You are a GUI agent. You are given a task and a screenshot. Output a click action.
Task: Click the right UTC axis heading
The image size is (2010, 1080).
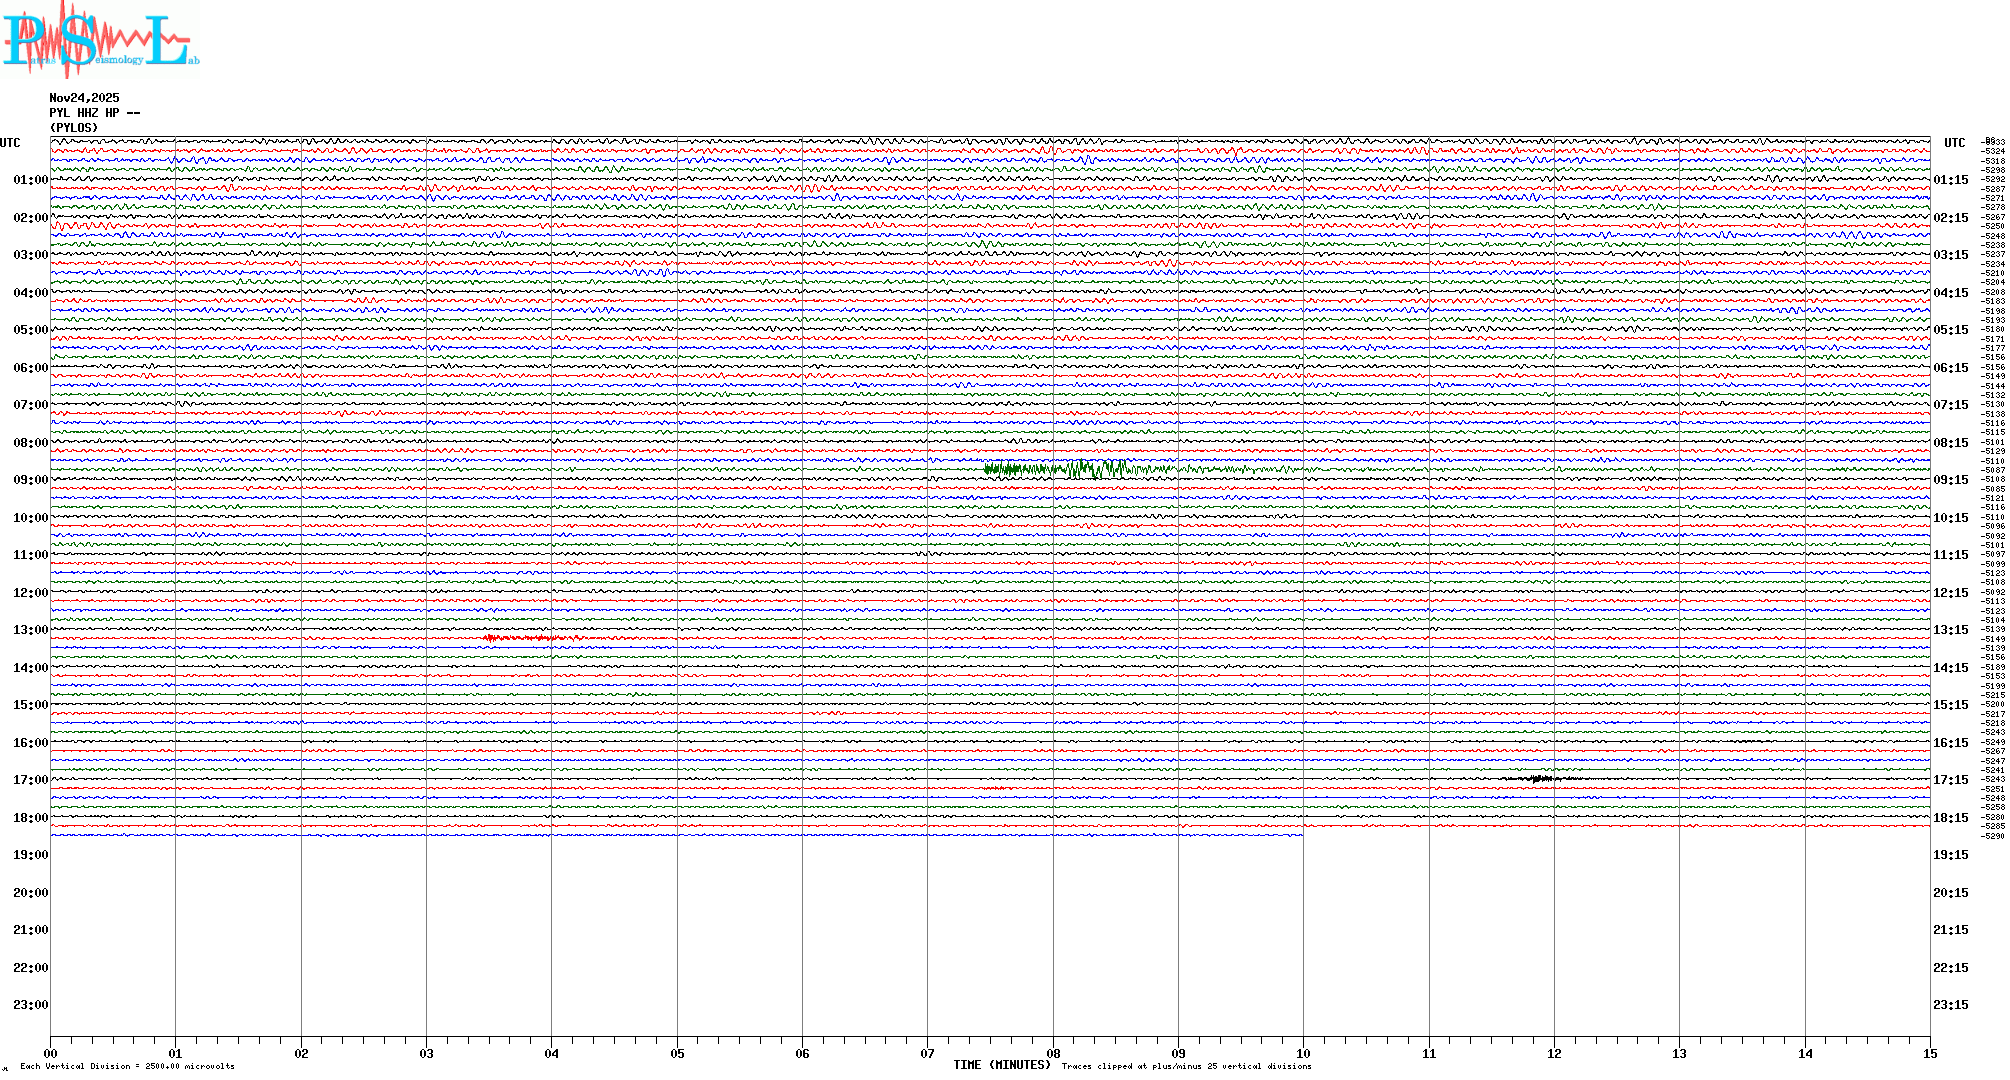[1954, 143]
